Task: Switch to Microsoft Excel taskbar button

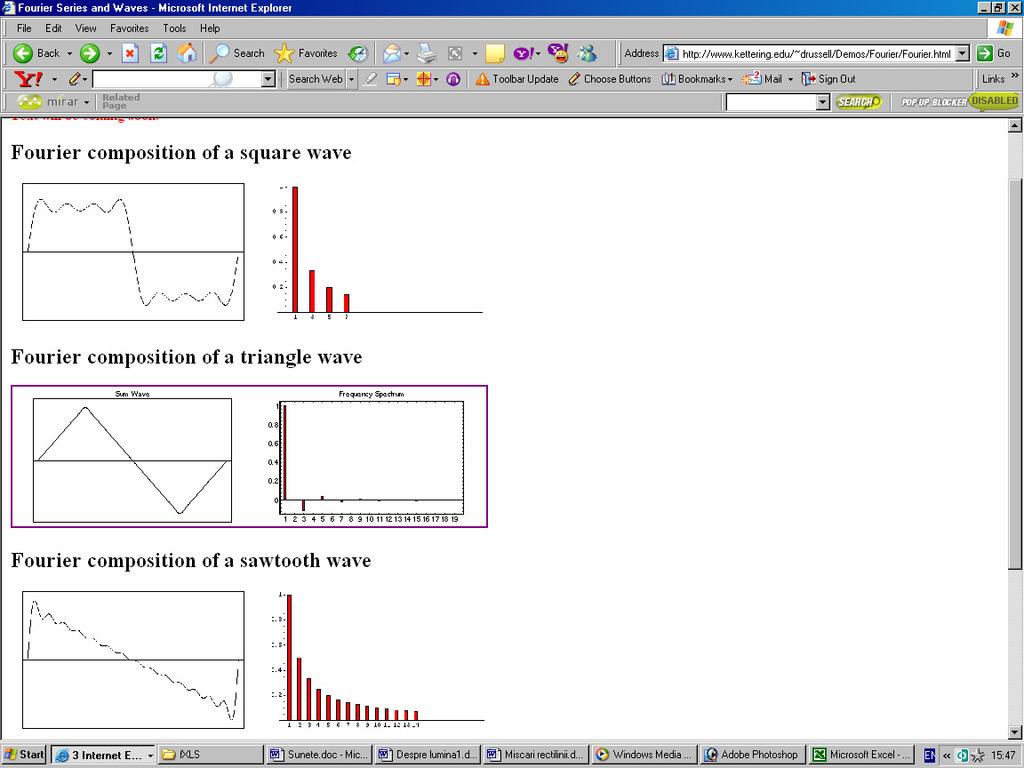Action: coord(861,754)
